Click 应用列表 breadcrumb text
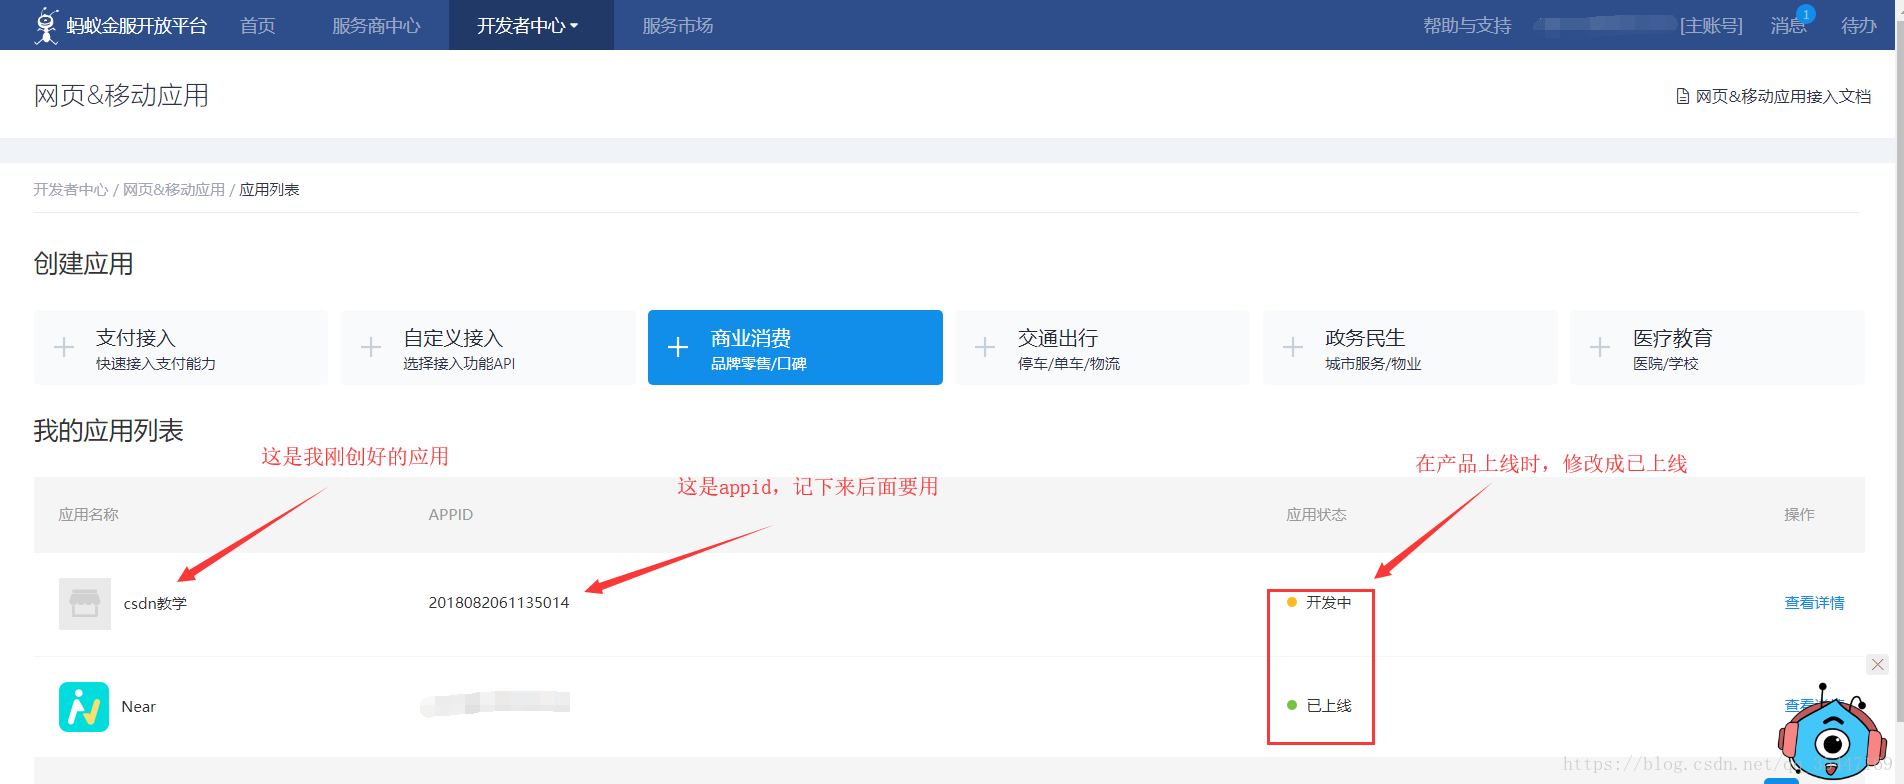This screenshot has width=1904, height=784. pyautogui.click(x=269, y=189)
